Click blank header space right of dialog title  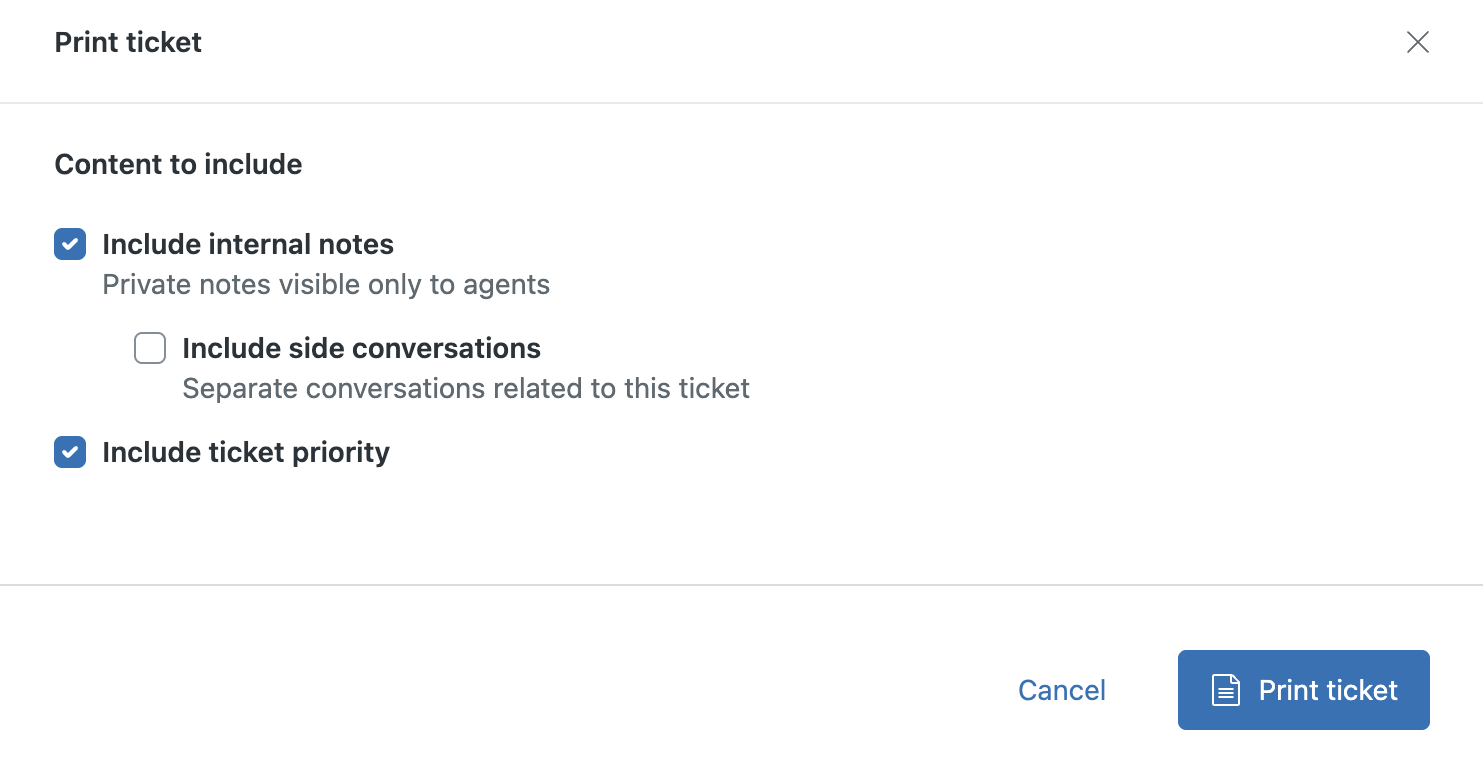[800, 42]
